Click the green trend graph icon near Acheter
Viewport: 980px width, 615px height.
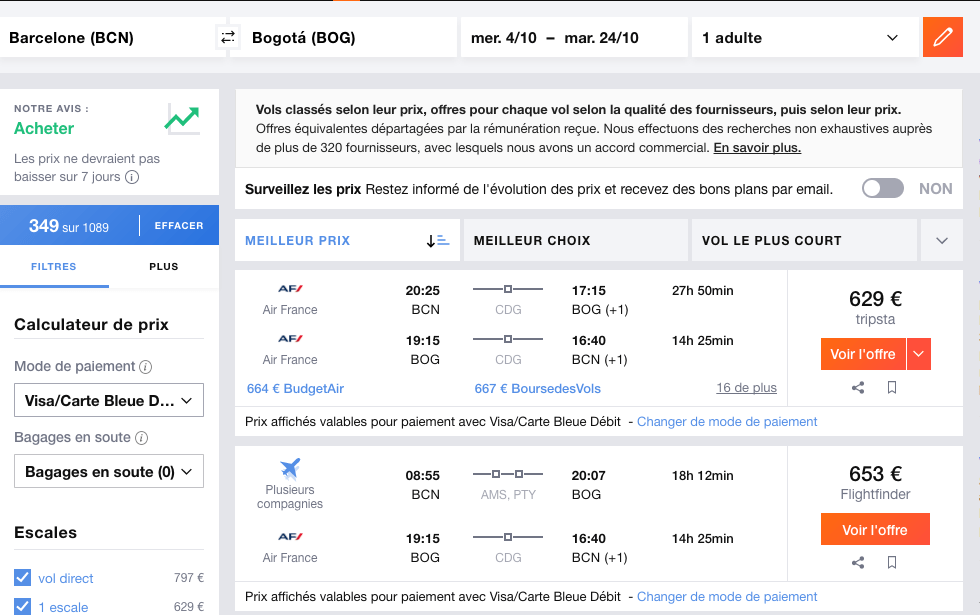point(182,118)
